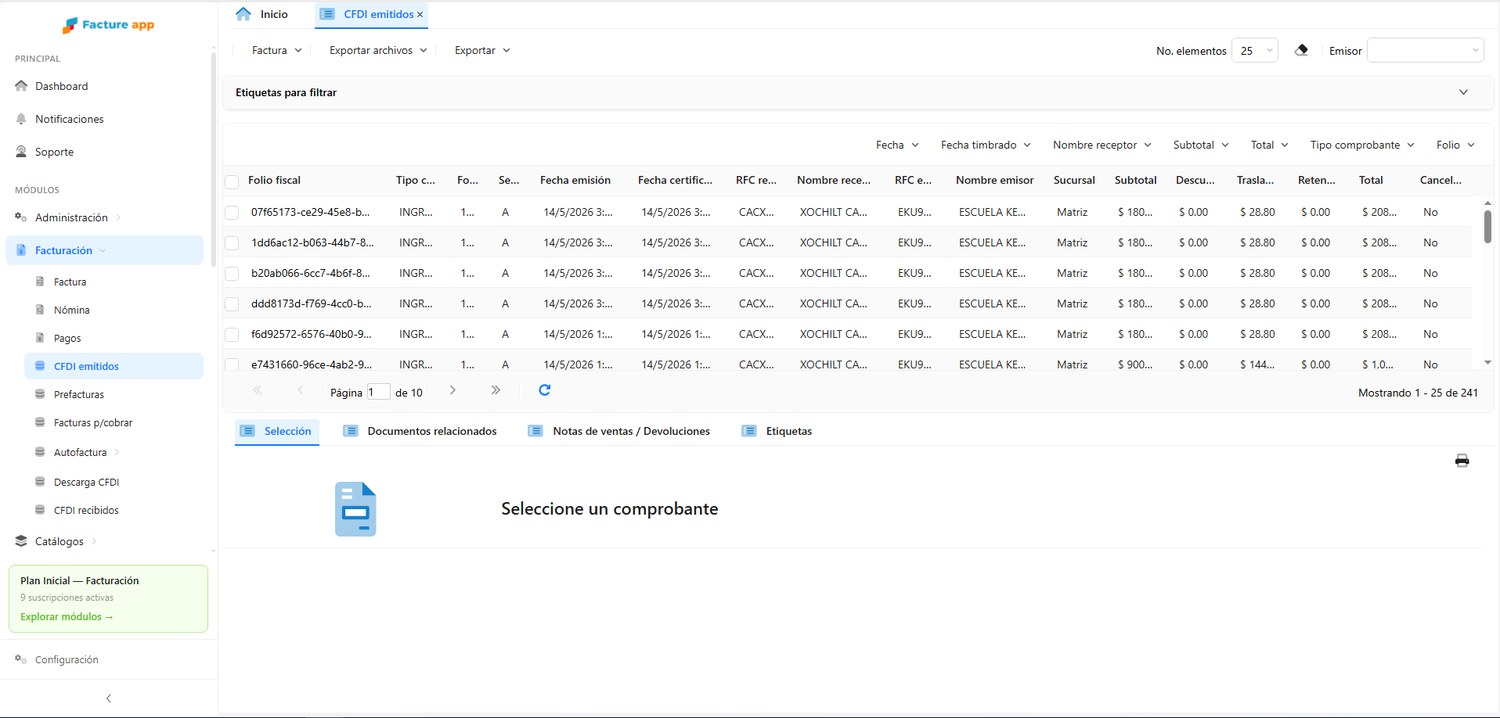Image resolution: width=1500 pixels, height=718 pixels.
Task: Click the Configuración gear icon
Action: point(21,660)
